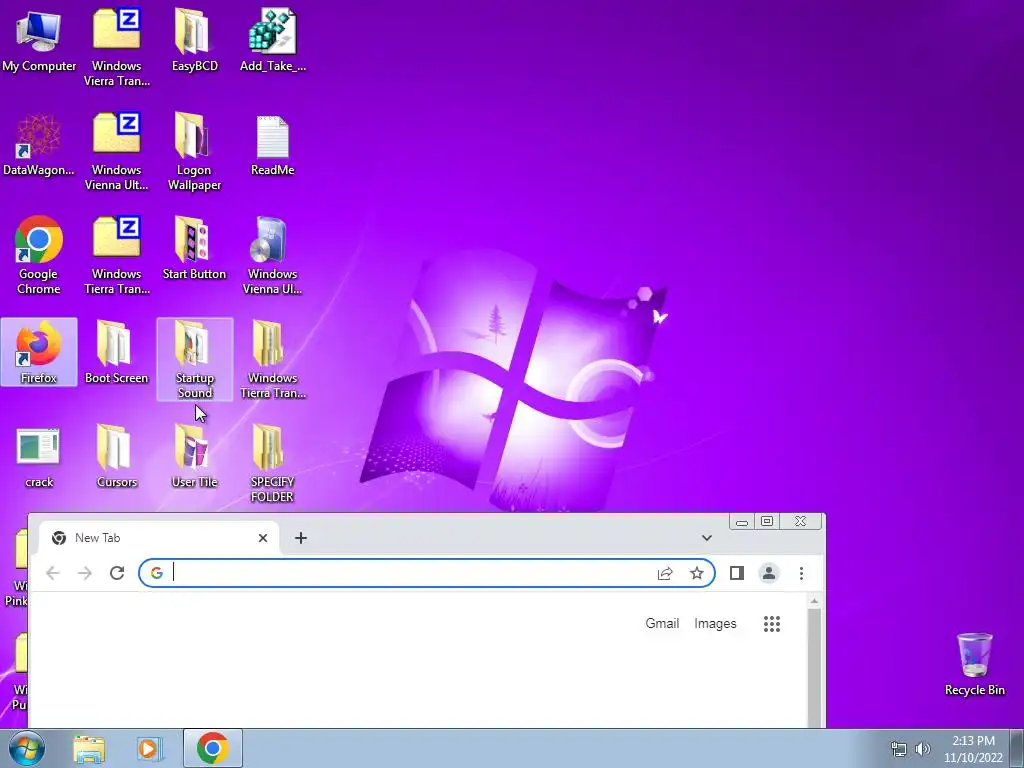Switch to Chrome taskbar button
Viewport: 1024px width, 768px height.
coord(213,748)
